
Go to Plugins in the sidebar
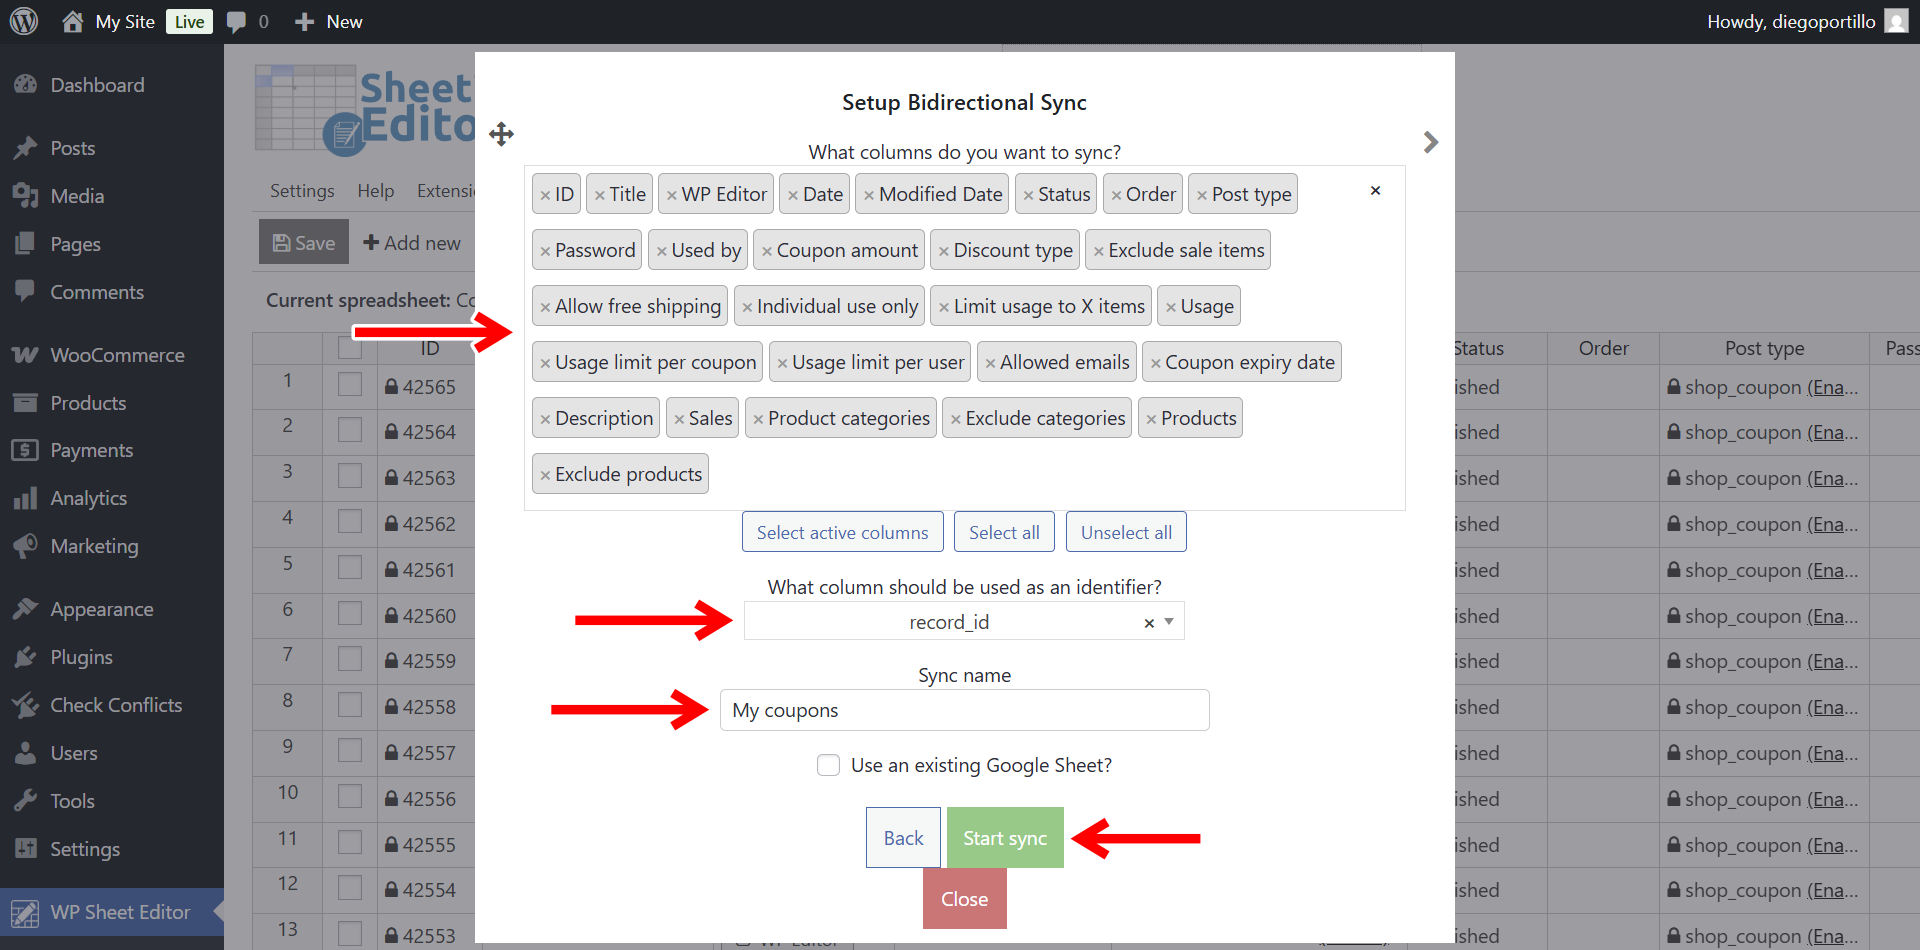click(x=81, y=657)
